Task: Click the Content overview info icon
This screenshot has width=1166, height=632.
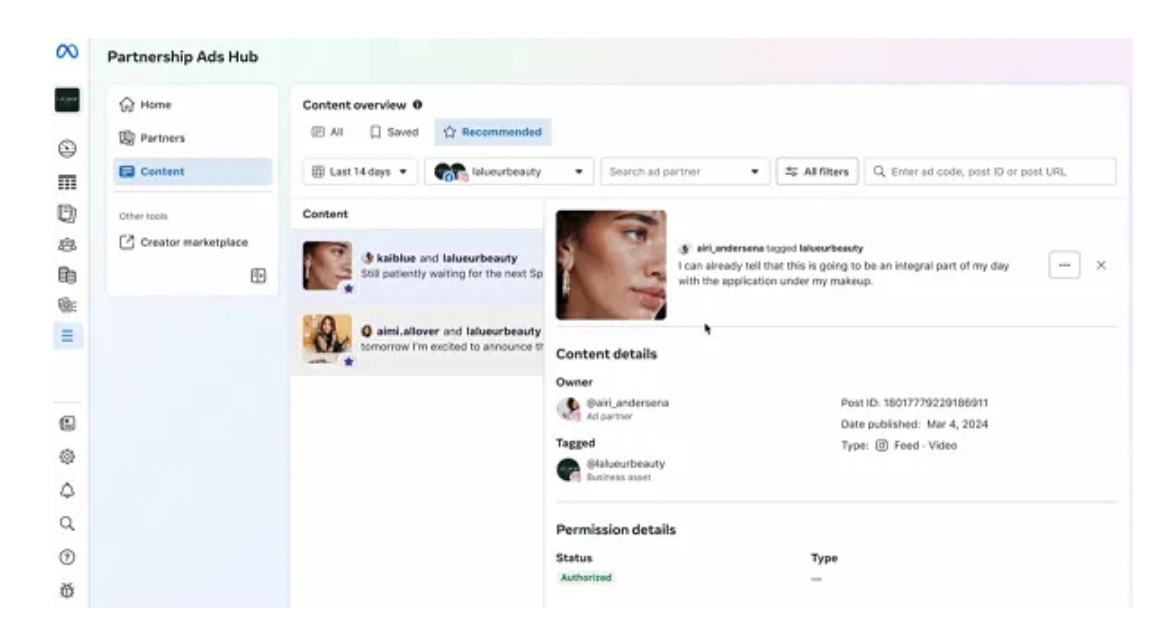Action: [417, 105]
